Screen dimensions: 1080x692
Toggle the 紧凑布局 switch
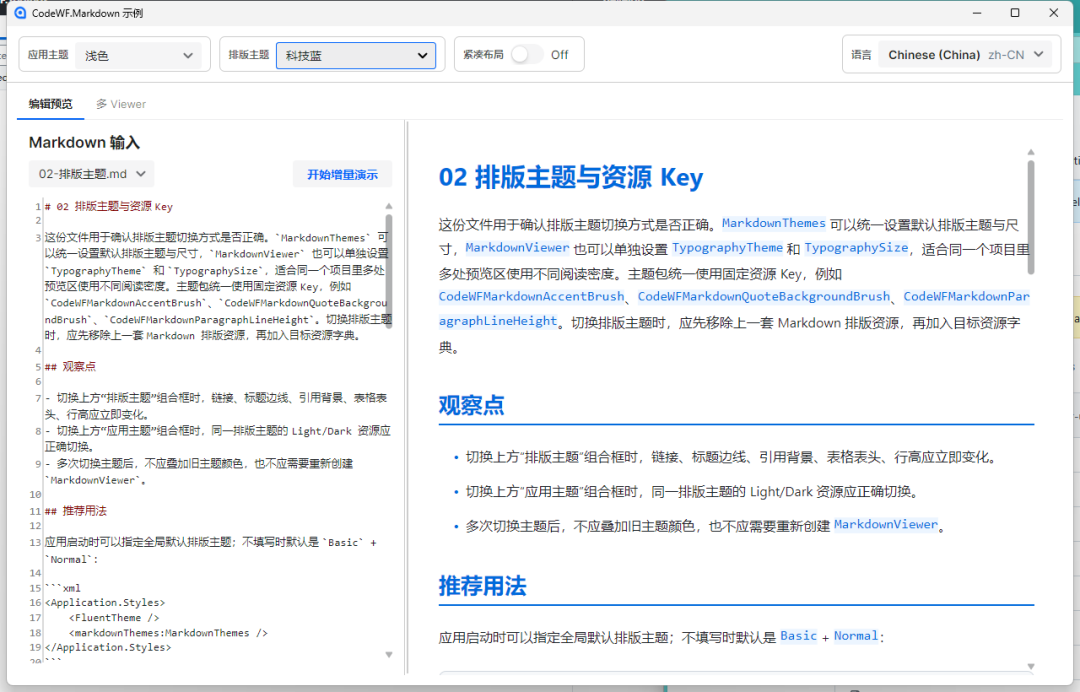[x=527, y=54]
